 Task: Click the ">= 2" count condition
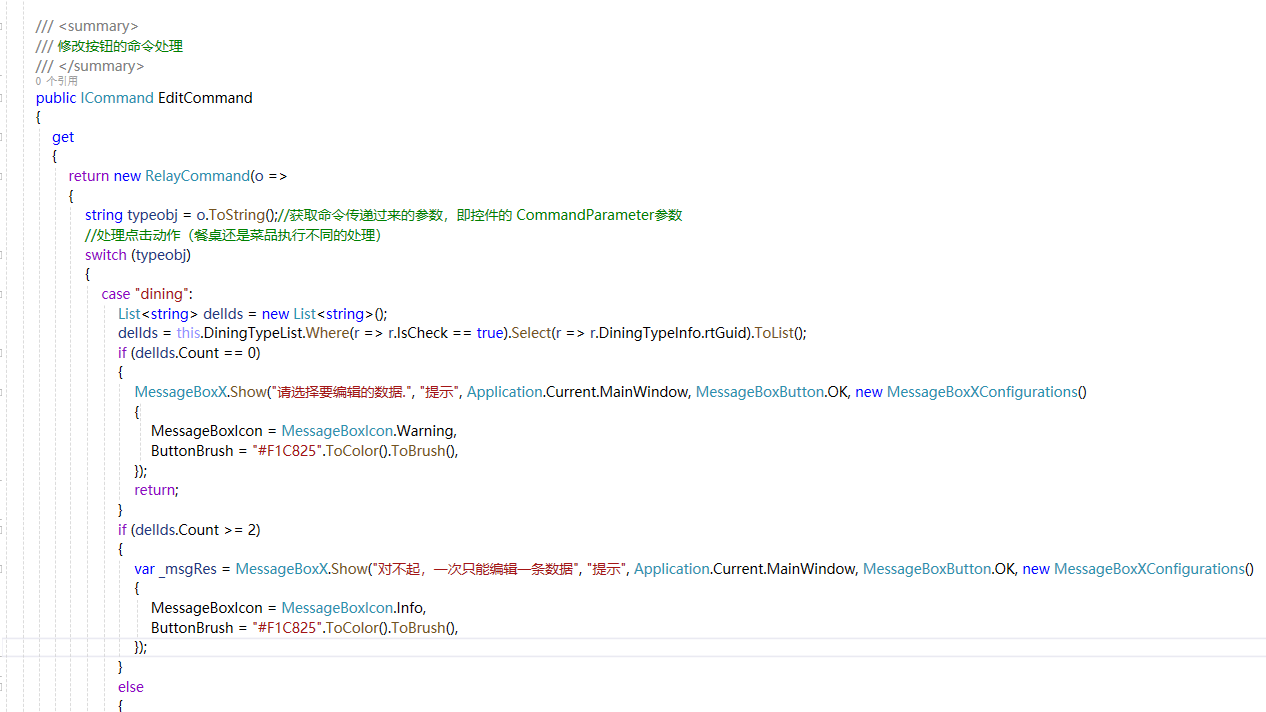(241, 530)
